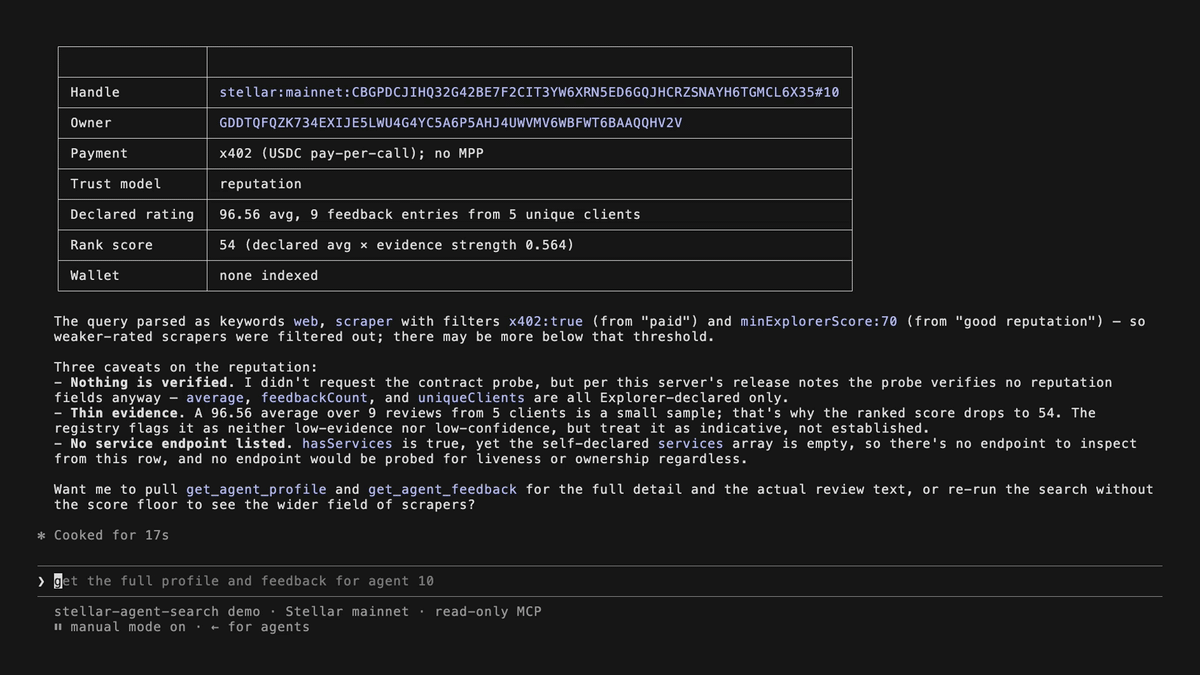
Task: Click 'read-only MCP' in status line
Action: pyautogui.click(x=488, y=611)
